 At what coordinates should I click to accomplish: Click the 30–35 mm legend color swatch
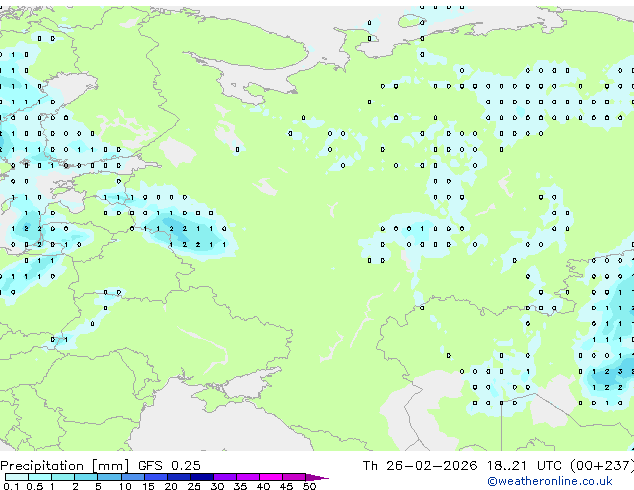point(224,477)
